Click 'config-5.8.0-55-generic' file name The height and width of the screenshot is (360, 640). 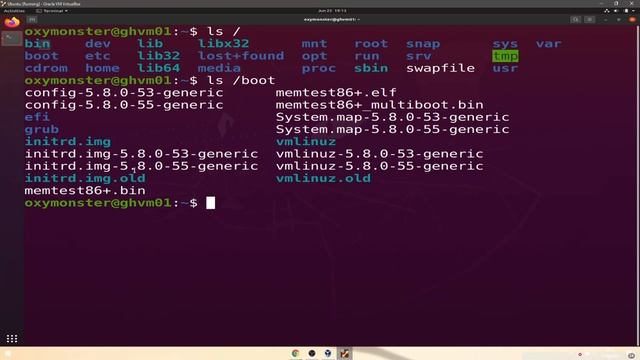(x=124, y=105)
